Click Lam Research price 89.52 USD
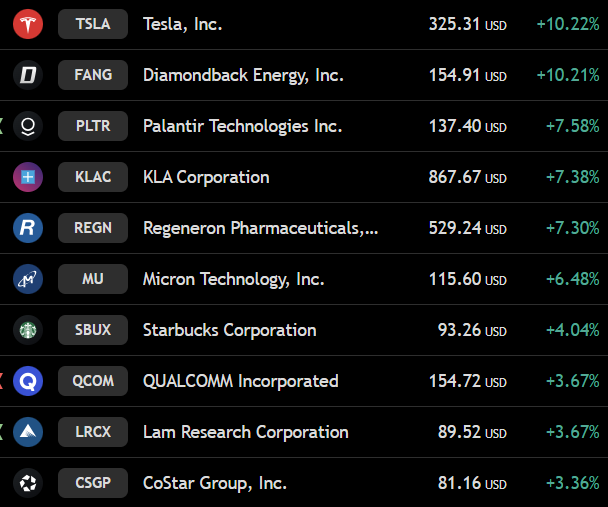The image size is (608, 507). 472,432
